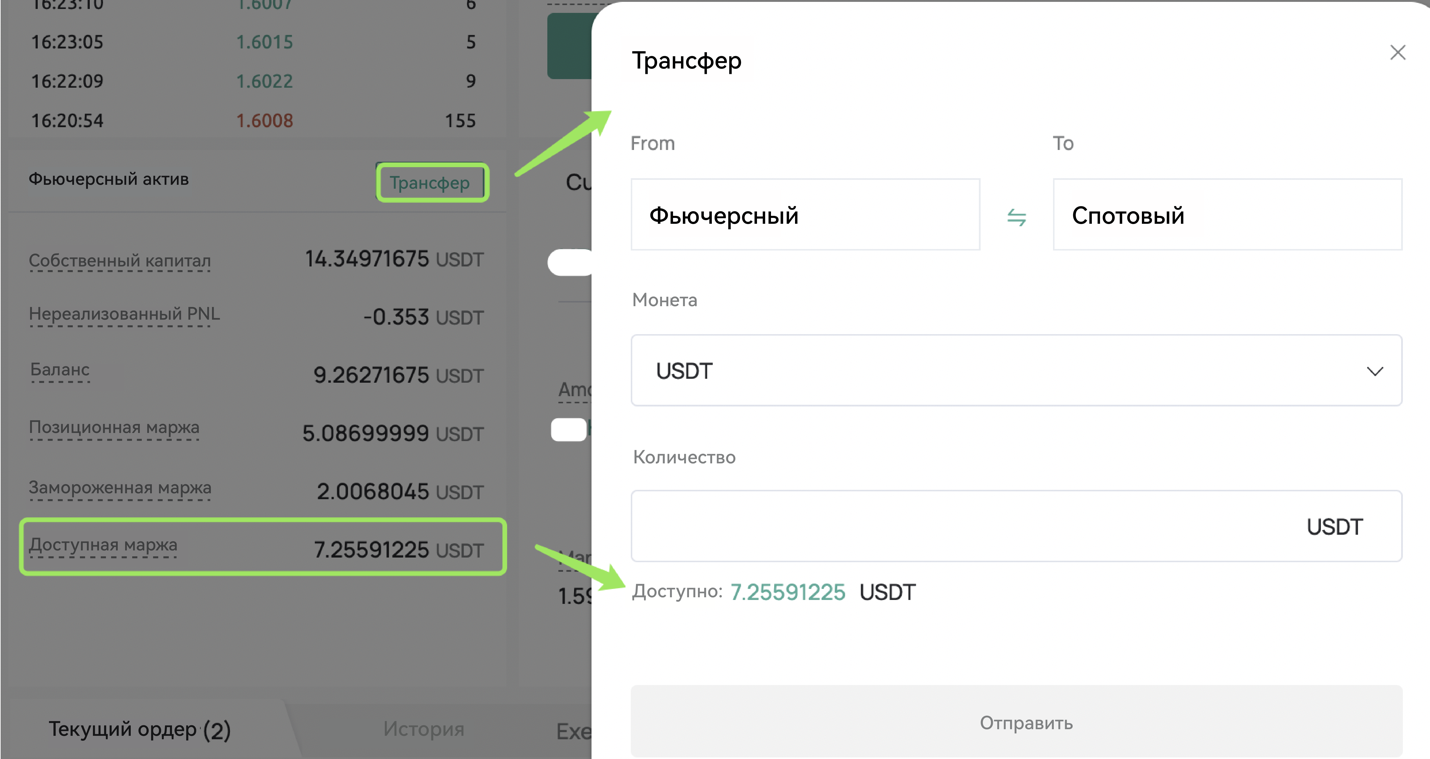This screenshot has width=1430, height=759.
Task: Click the Отправить submit button
Action: click(1016, 722)
